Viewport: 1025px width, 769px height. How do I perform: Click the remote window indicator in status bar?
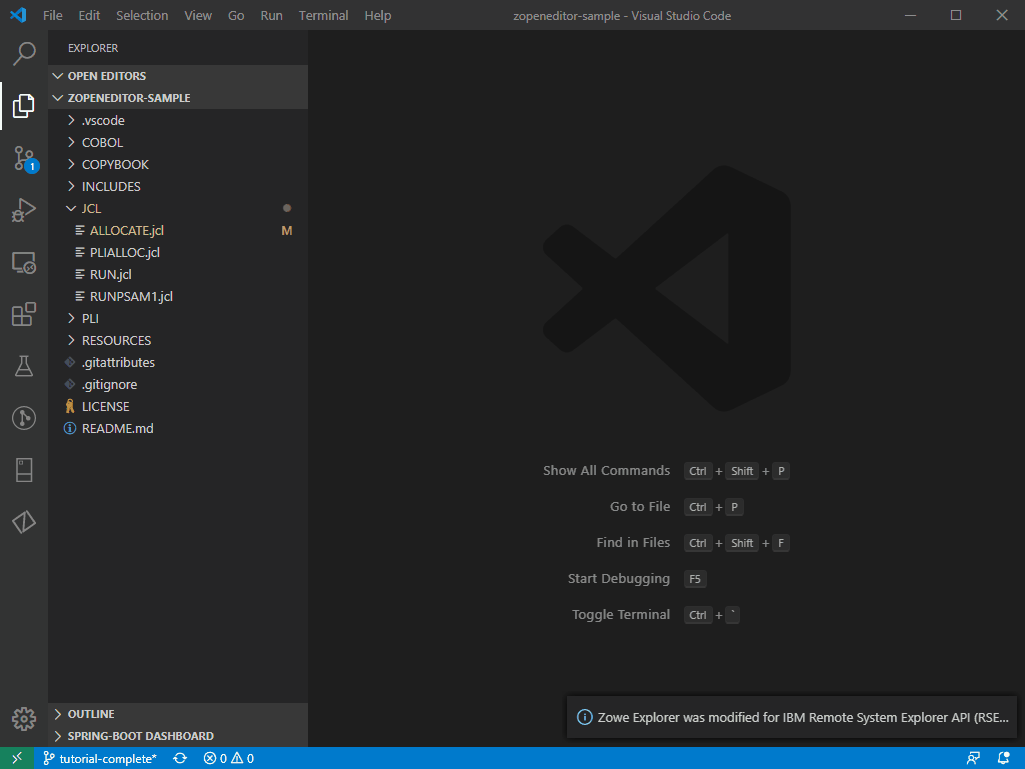pyautogui.click(x=17, y=758)
